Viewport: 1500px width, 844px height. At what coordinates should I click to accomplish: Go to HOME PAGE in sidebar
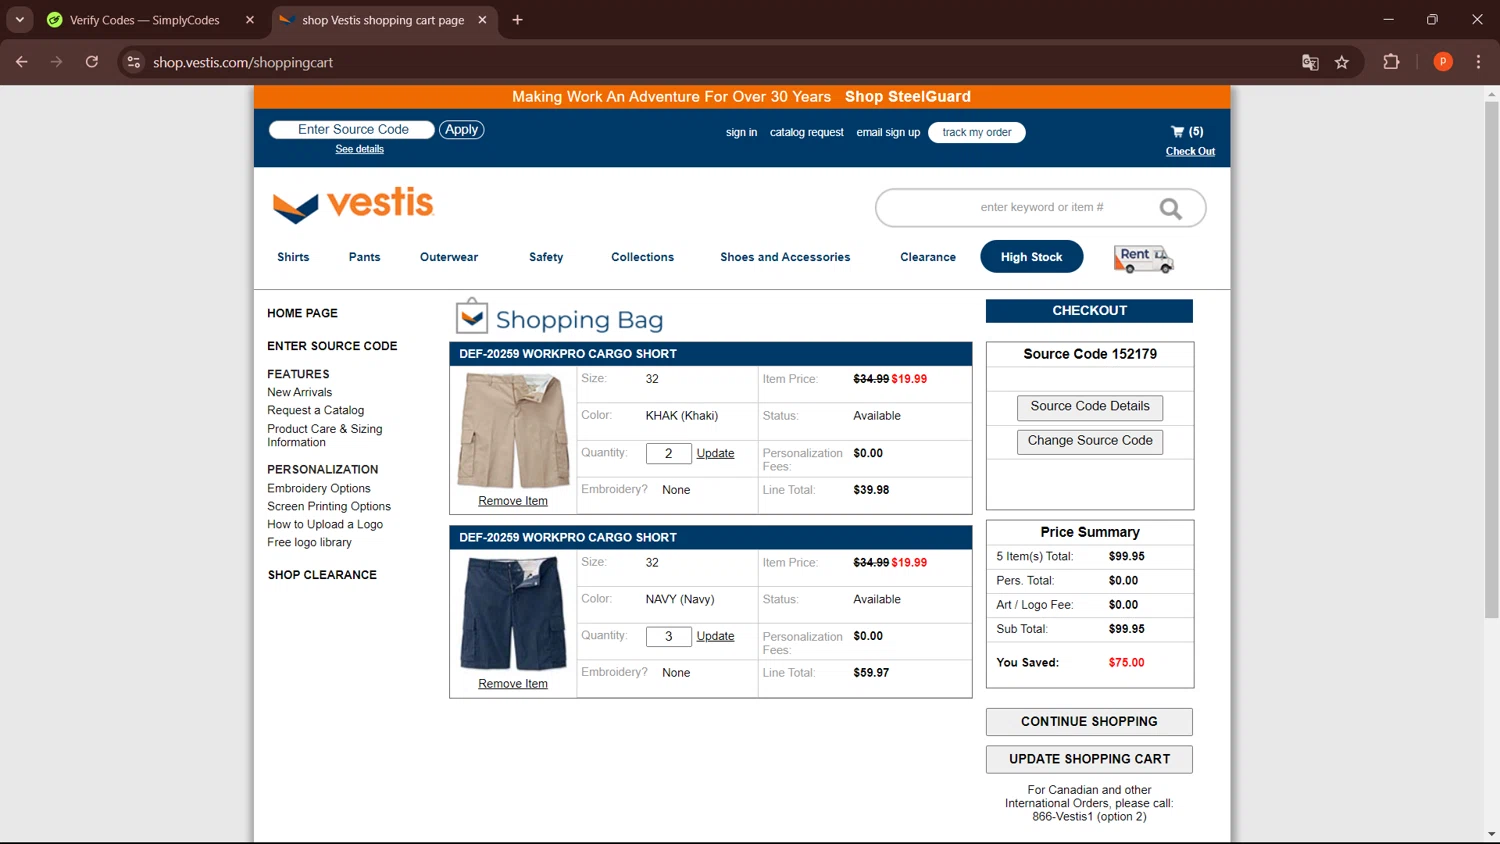click(302, 313)
